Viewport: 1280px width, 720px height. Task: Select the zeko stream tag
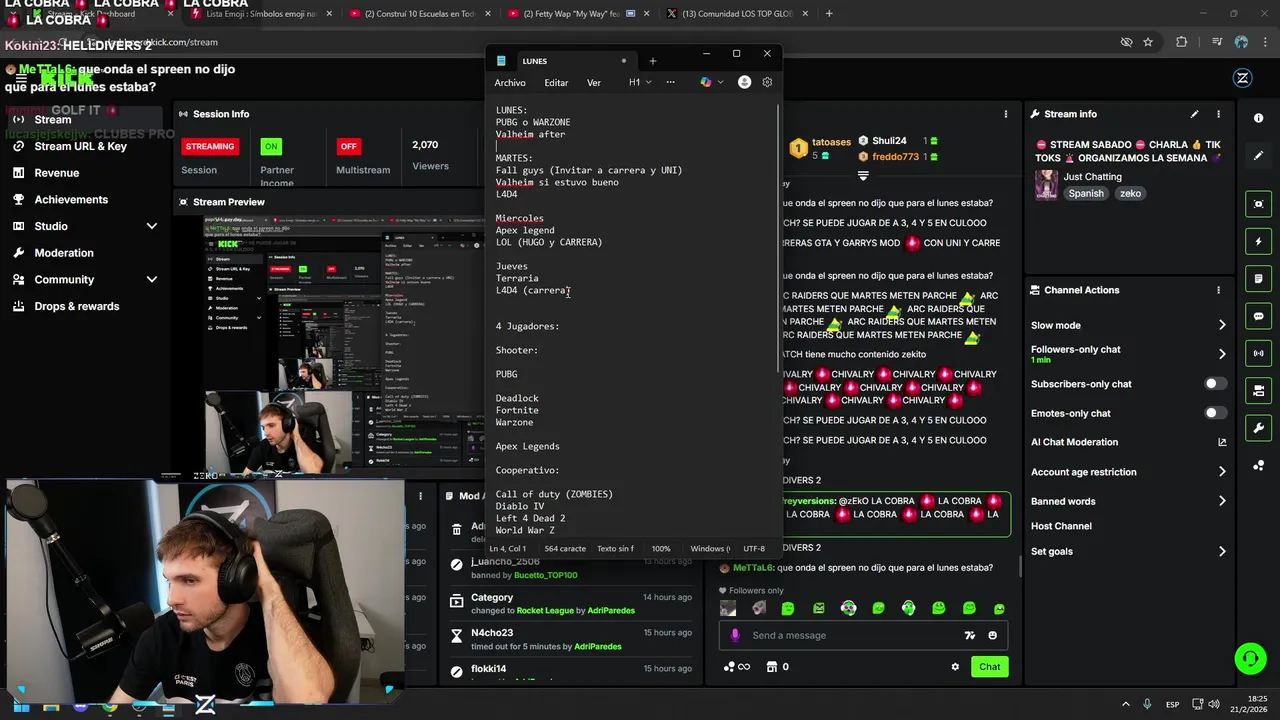coord(1131,194)
